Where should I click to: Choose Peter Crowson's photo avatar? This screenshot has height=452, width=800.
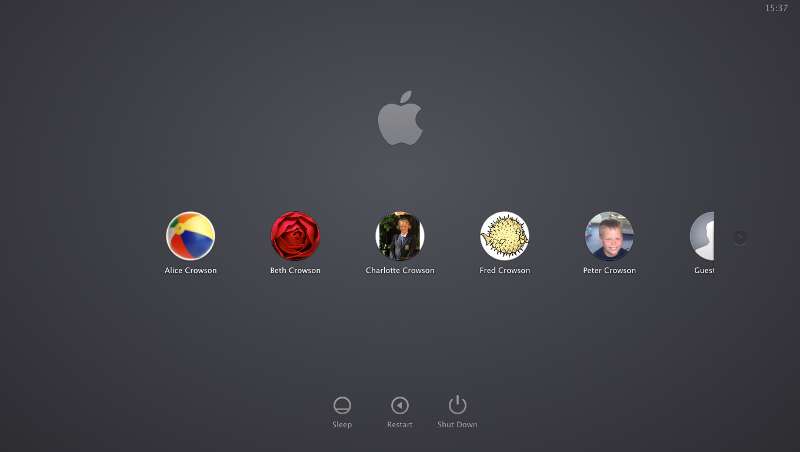pos(609,236)
